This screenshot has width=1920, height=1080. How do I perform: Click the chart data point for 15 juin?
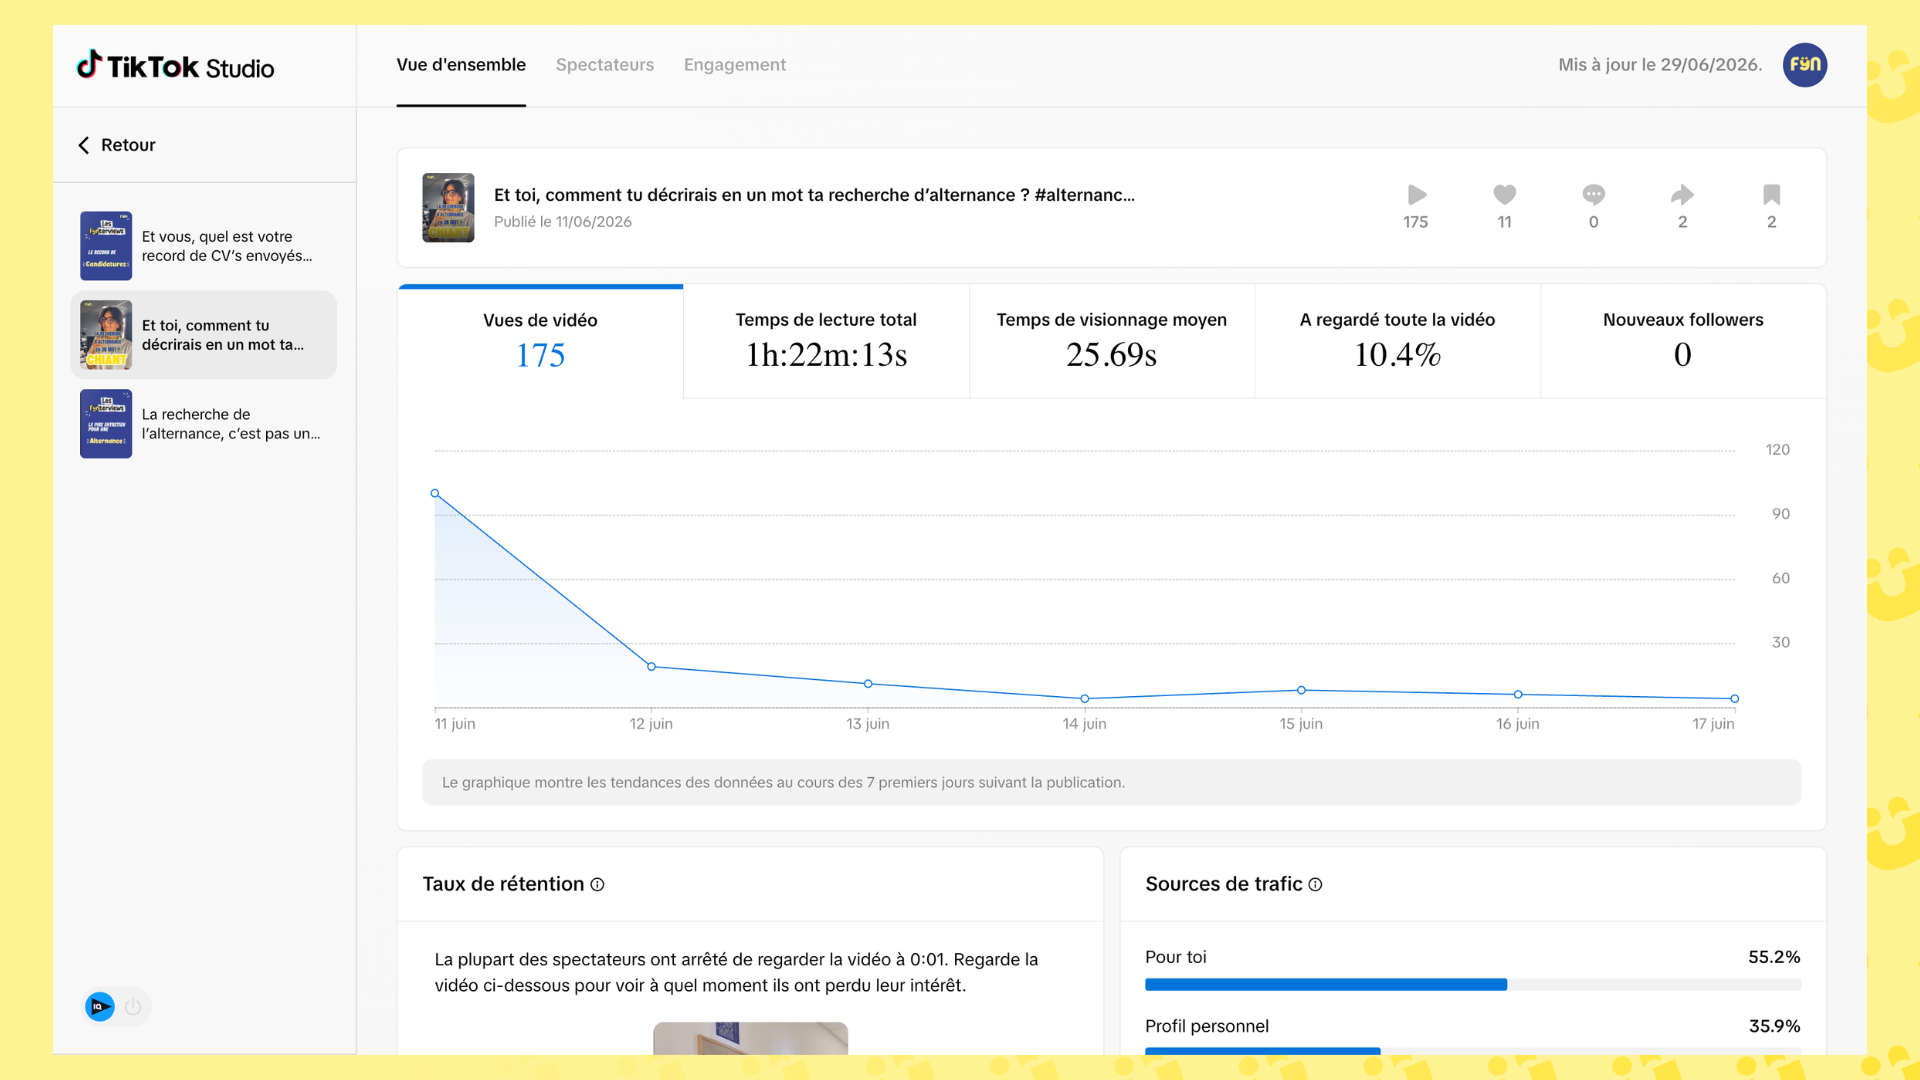[1301, 690]
